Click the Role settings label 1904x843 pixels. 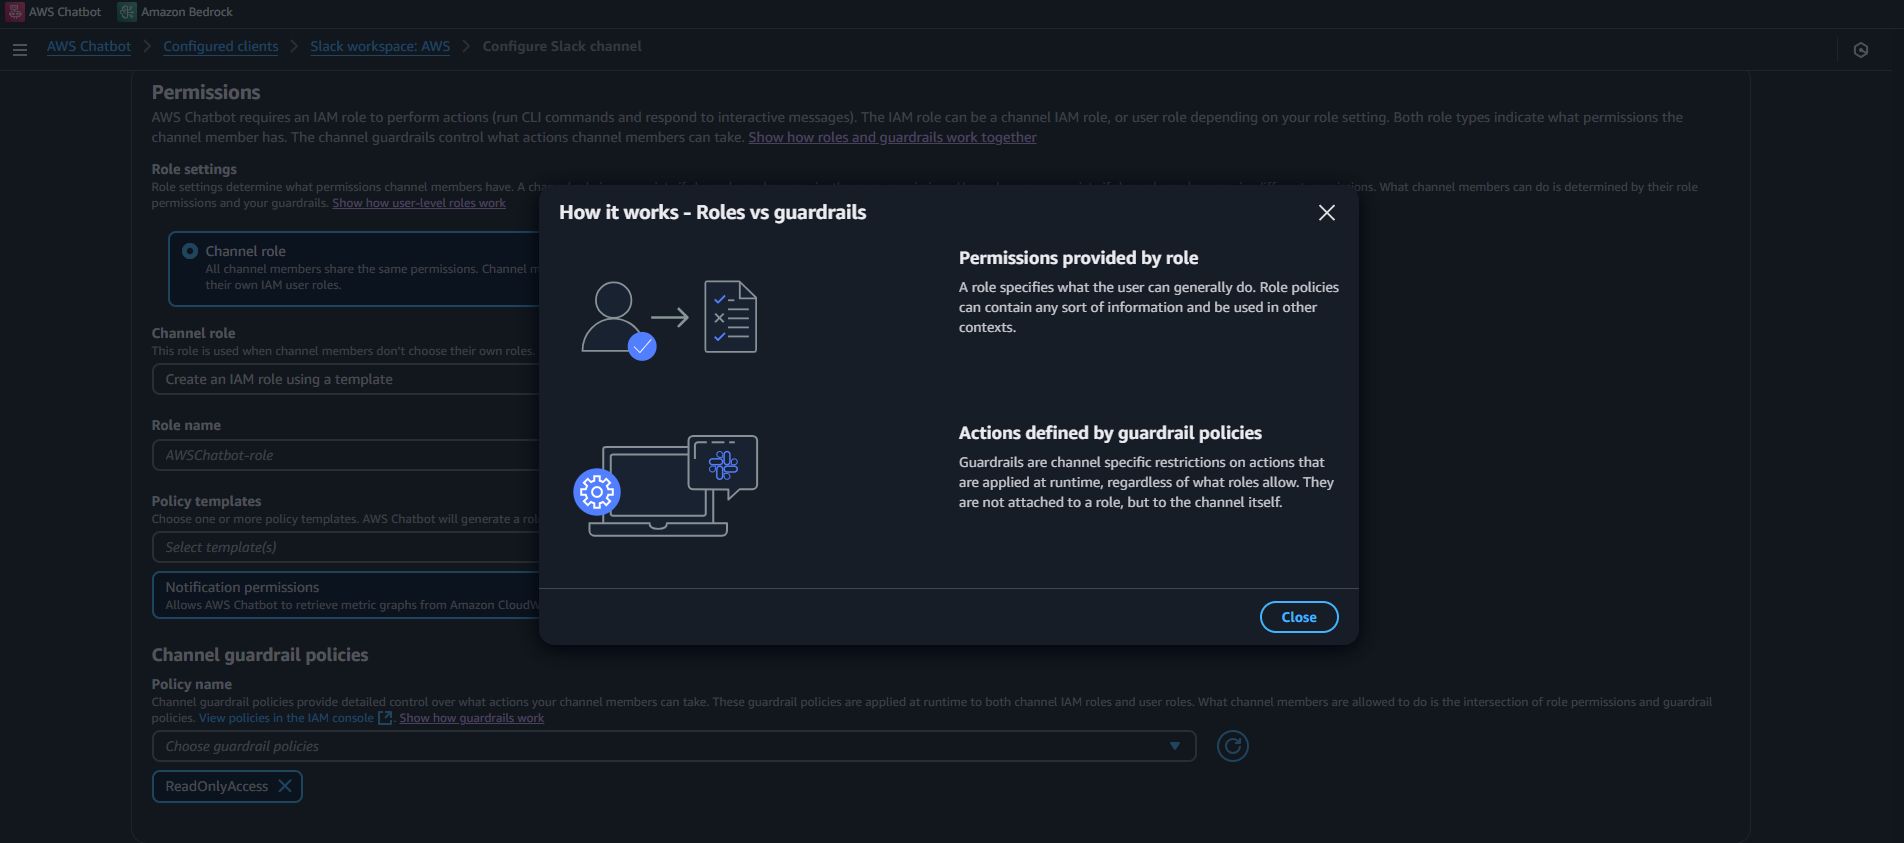pos(194,169)
